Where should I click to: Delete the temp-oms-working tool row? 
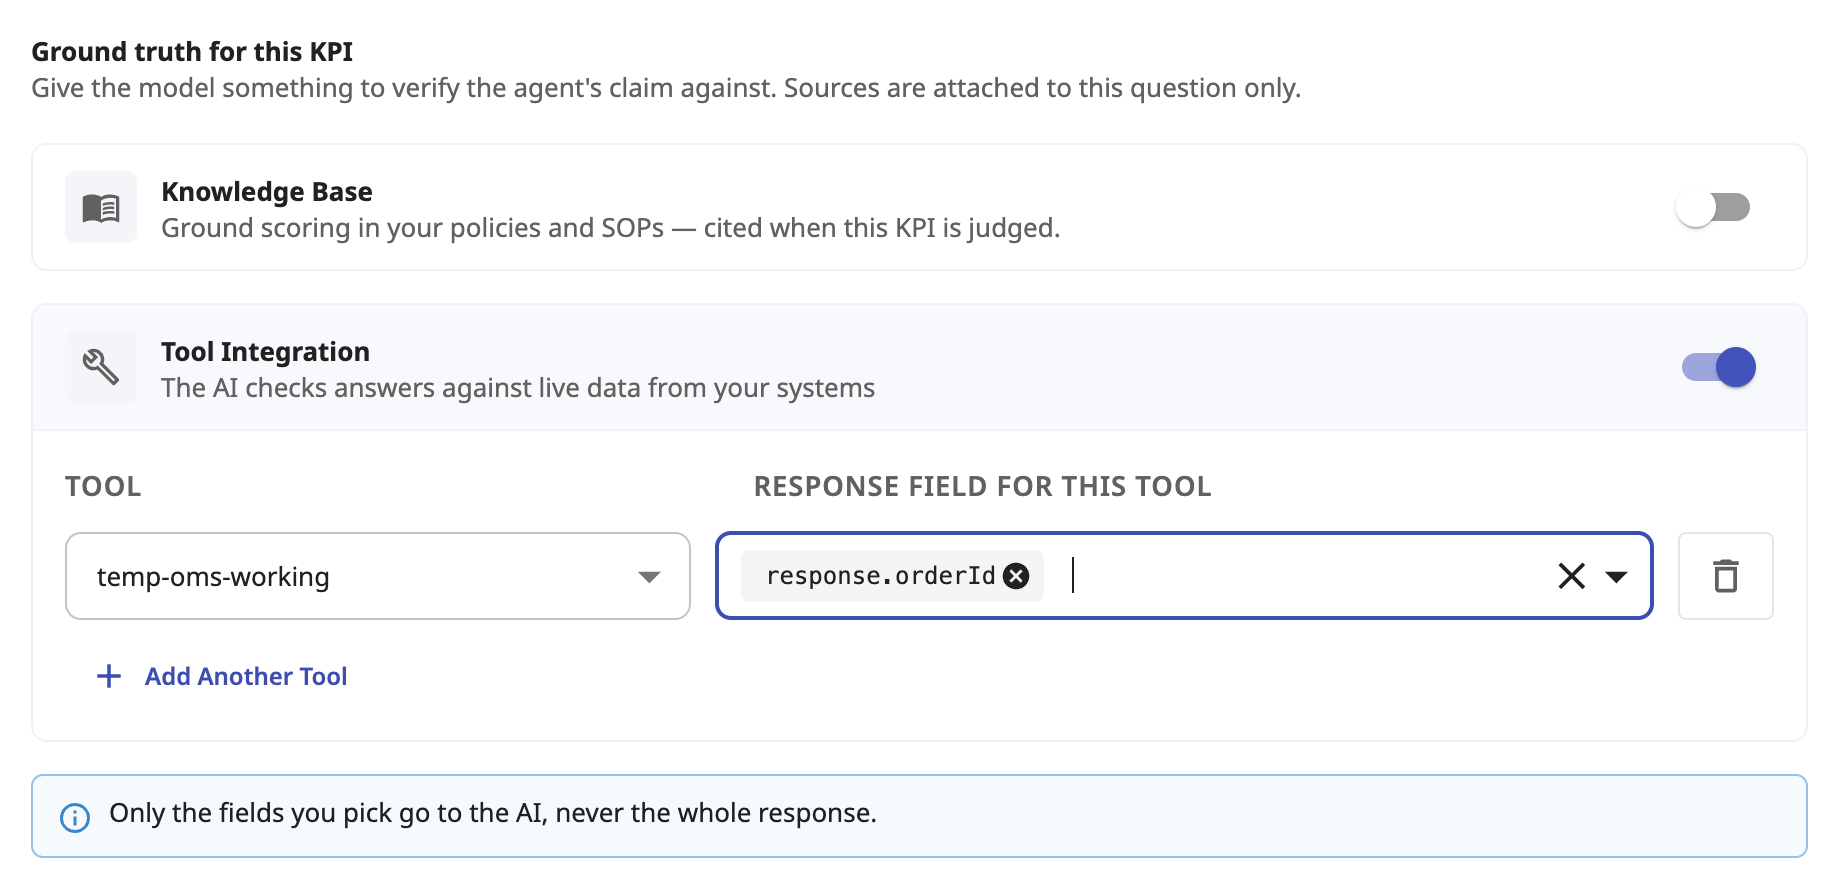1725,576
